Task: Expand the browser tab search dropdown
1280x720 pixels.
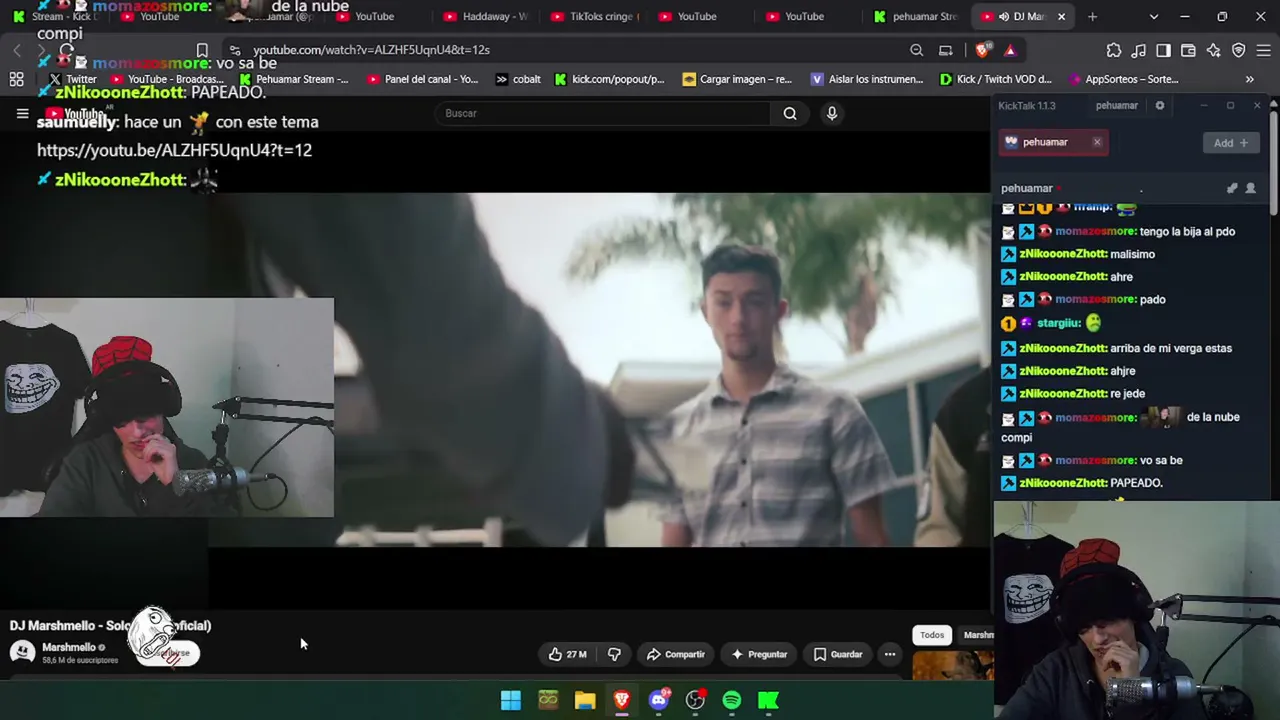Action: click(x=1153, y=16)
